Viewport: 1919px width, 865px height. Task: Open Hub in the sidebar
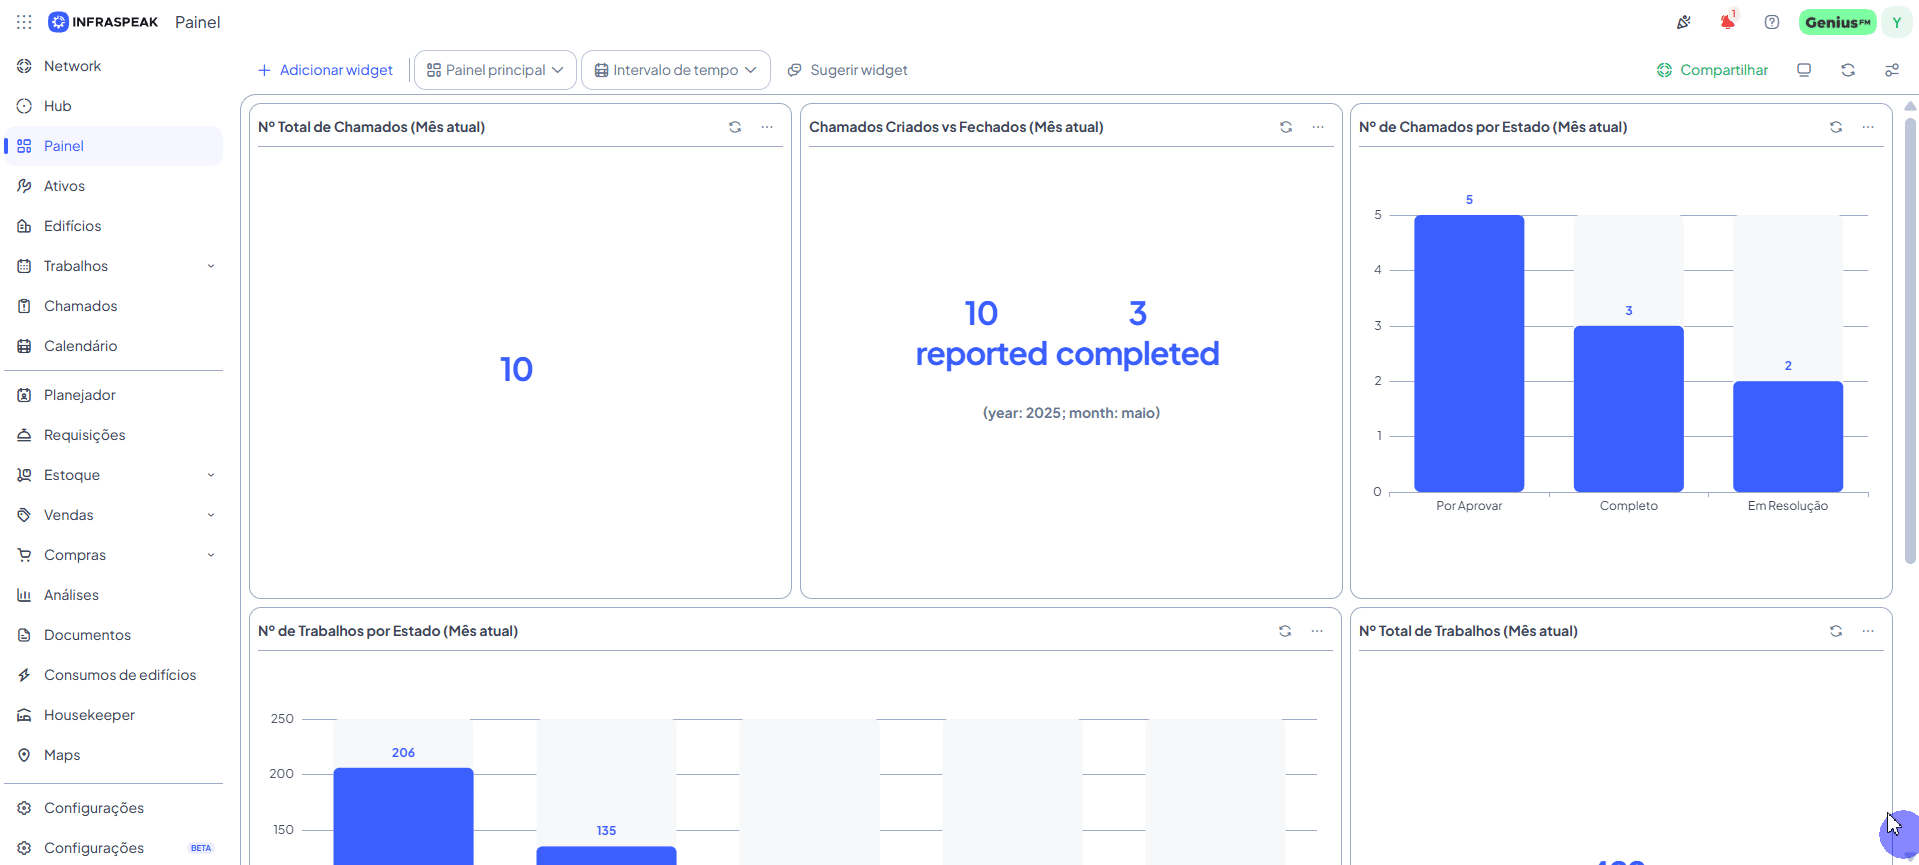pyautogui.click(x=113, y=106)
